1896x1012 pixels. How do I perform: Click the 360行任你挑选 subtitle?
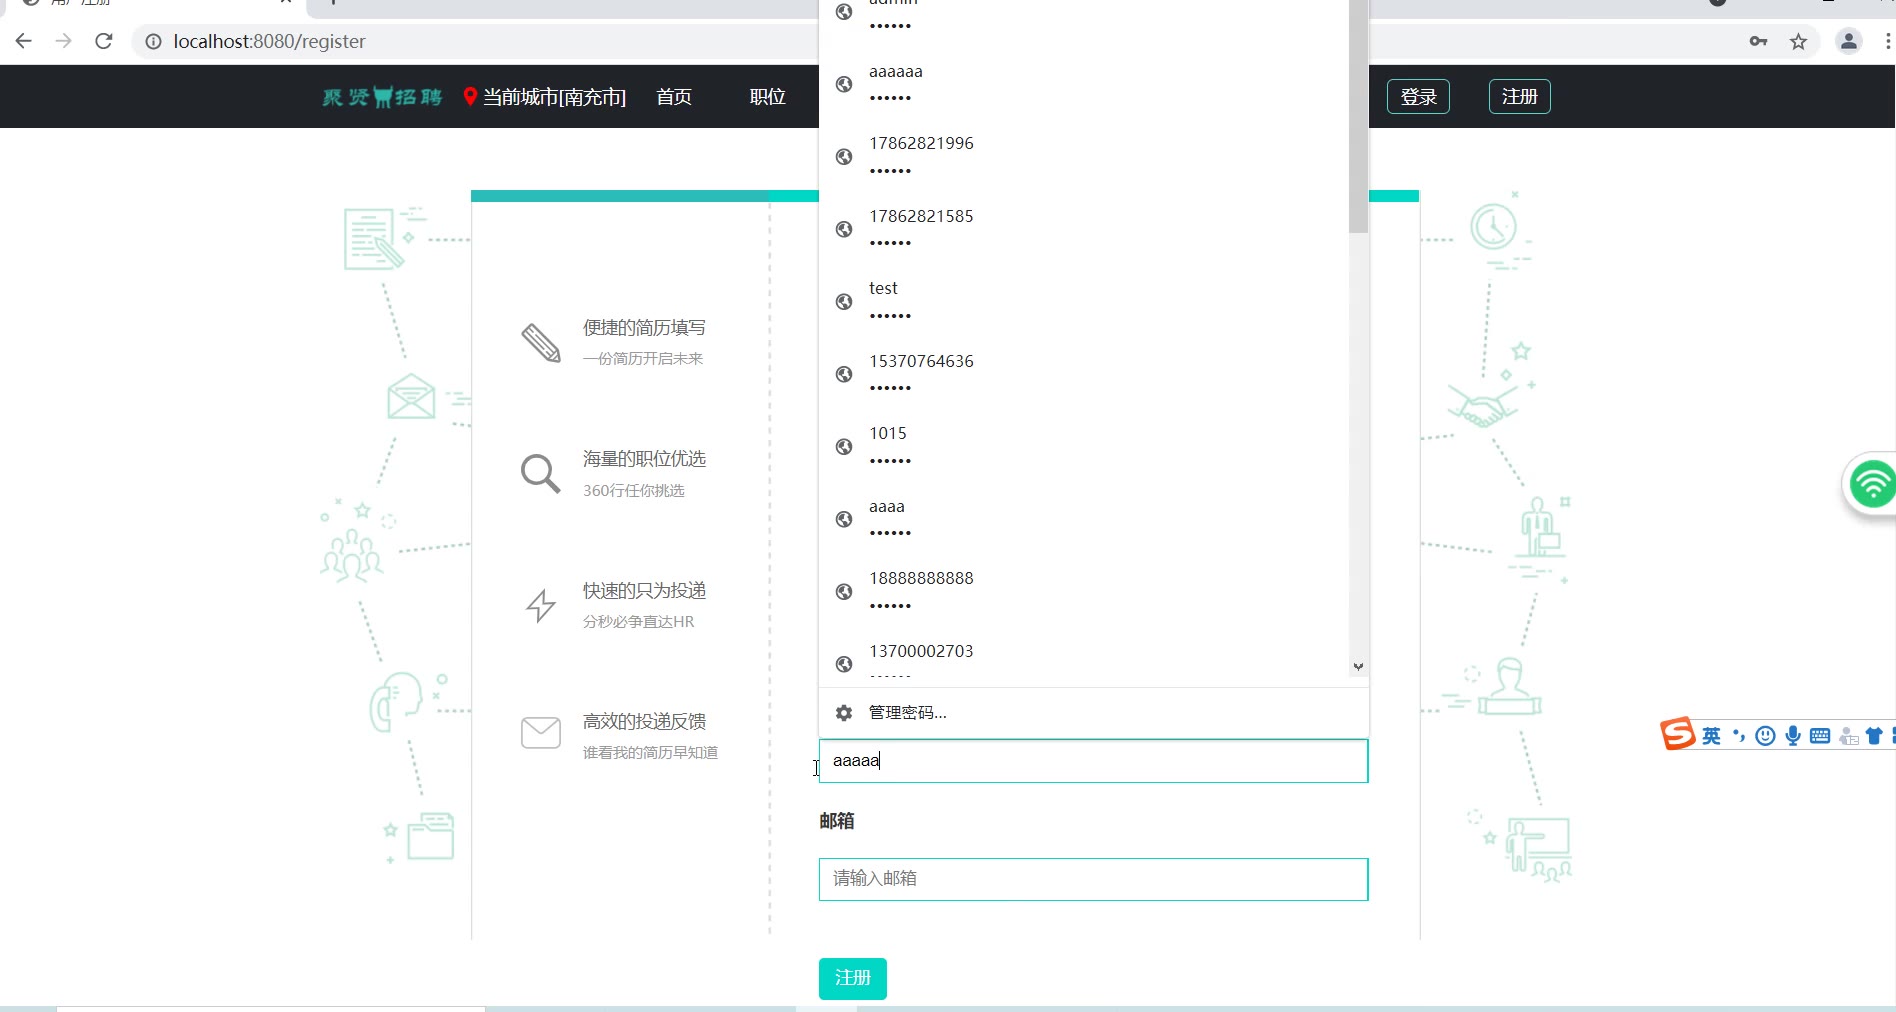(x=634, y=491)
